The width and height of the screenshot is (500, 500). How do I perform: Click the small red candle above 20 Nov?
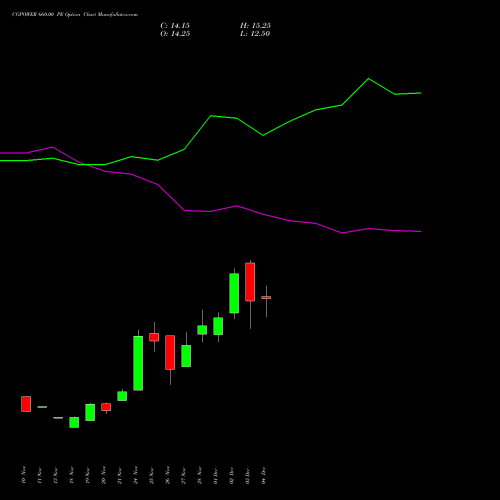tap(106, 407)
